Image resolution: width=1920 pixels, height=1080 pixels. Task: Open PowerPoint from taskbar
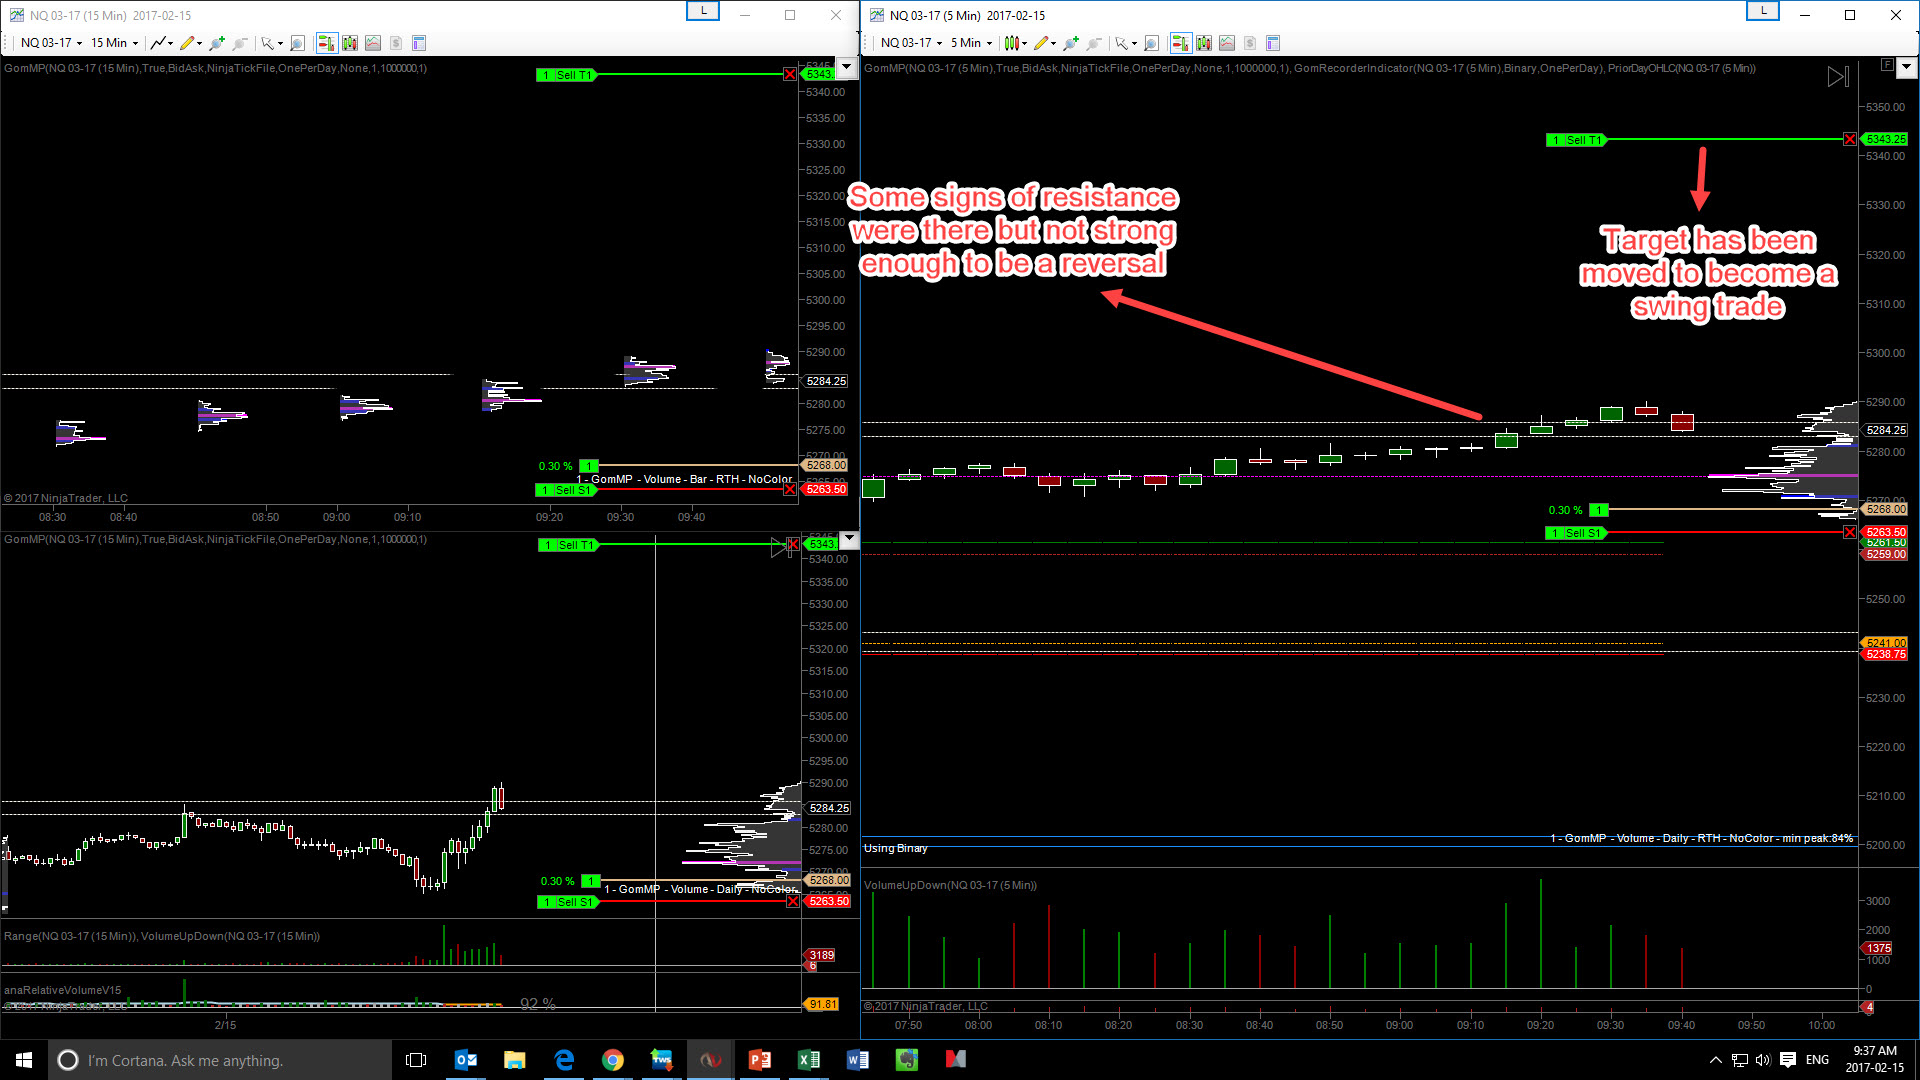coord(760,1060)
